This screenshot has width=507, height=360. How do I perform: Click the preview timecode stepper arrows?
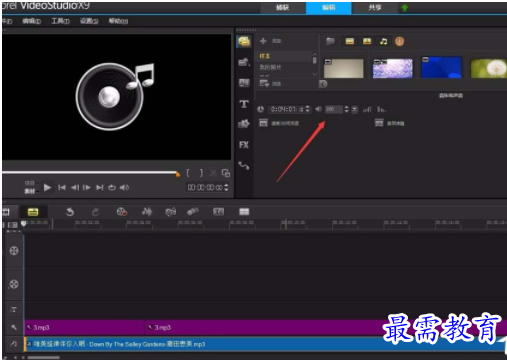226,187
